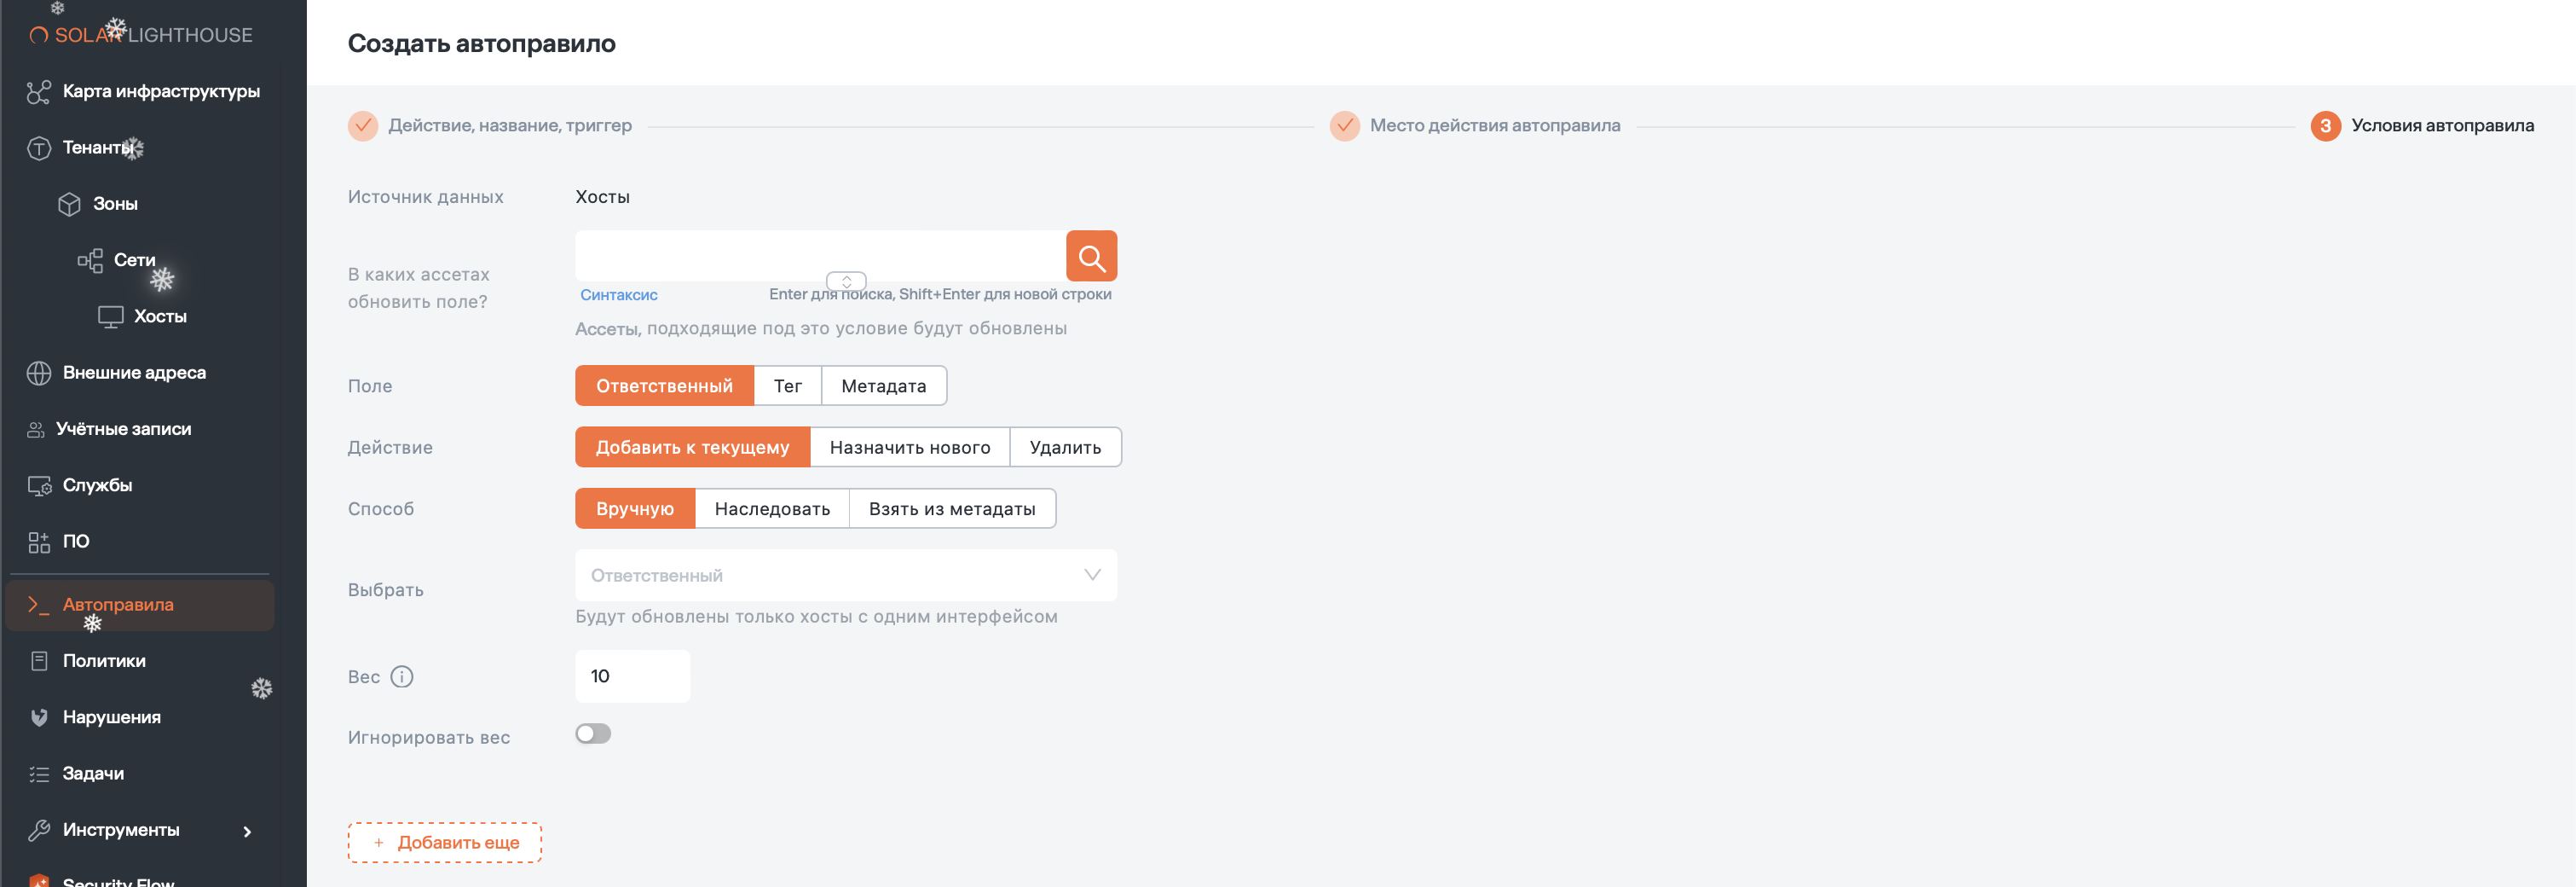The height and width of the screenshot is (887, 2576).
Task: Select Тег field option
Action: [787, 386]
